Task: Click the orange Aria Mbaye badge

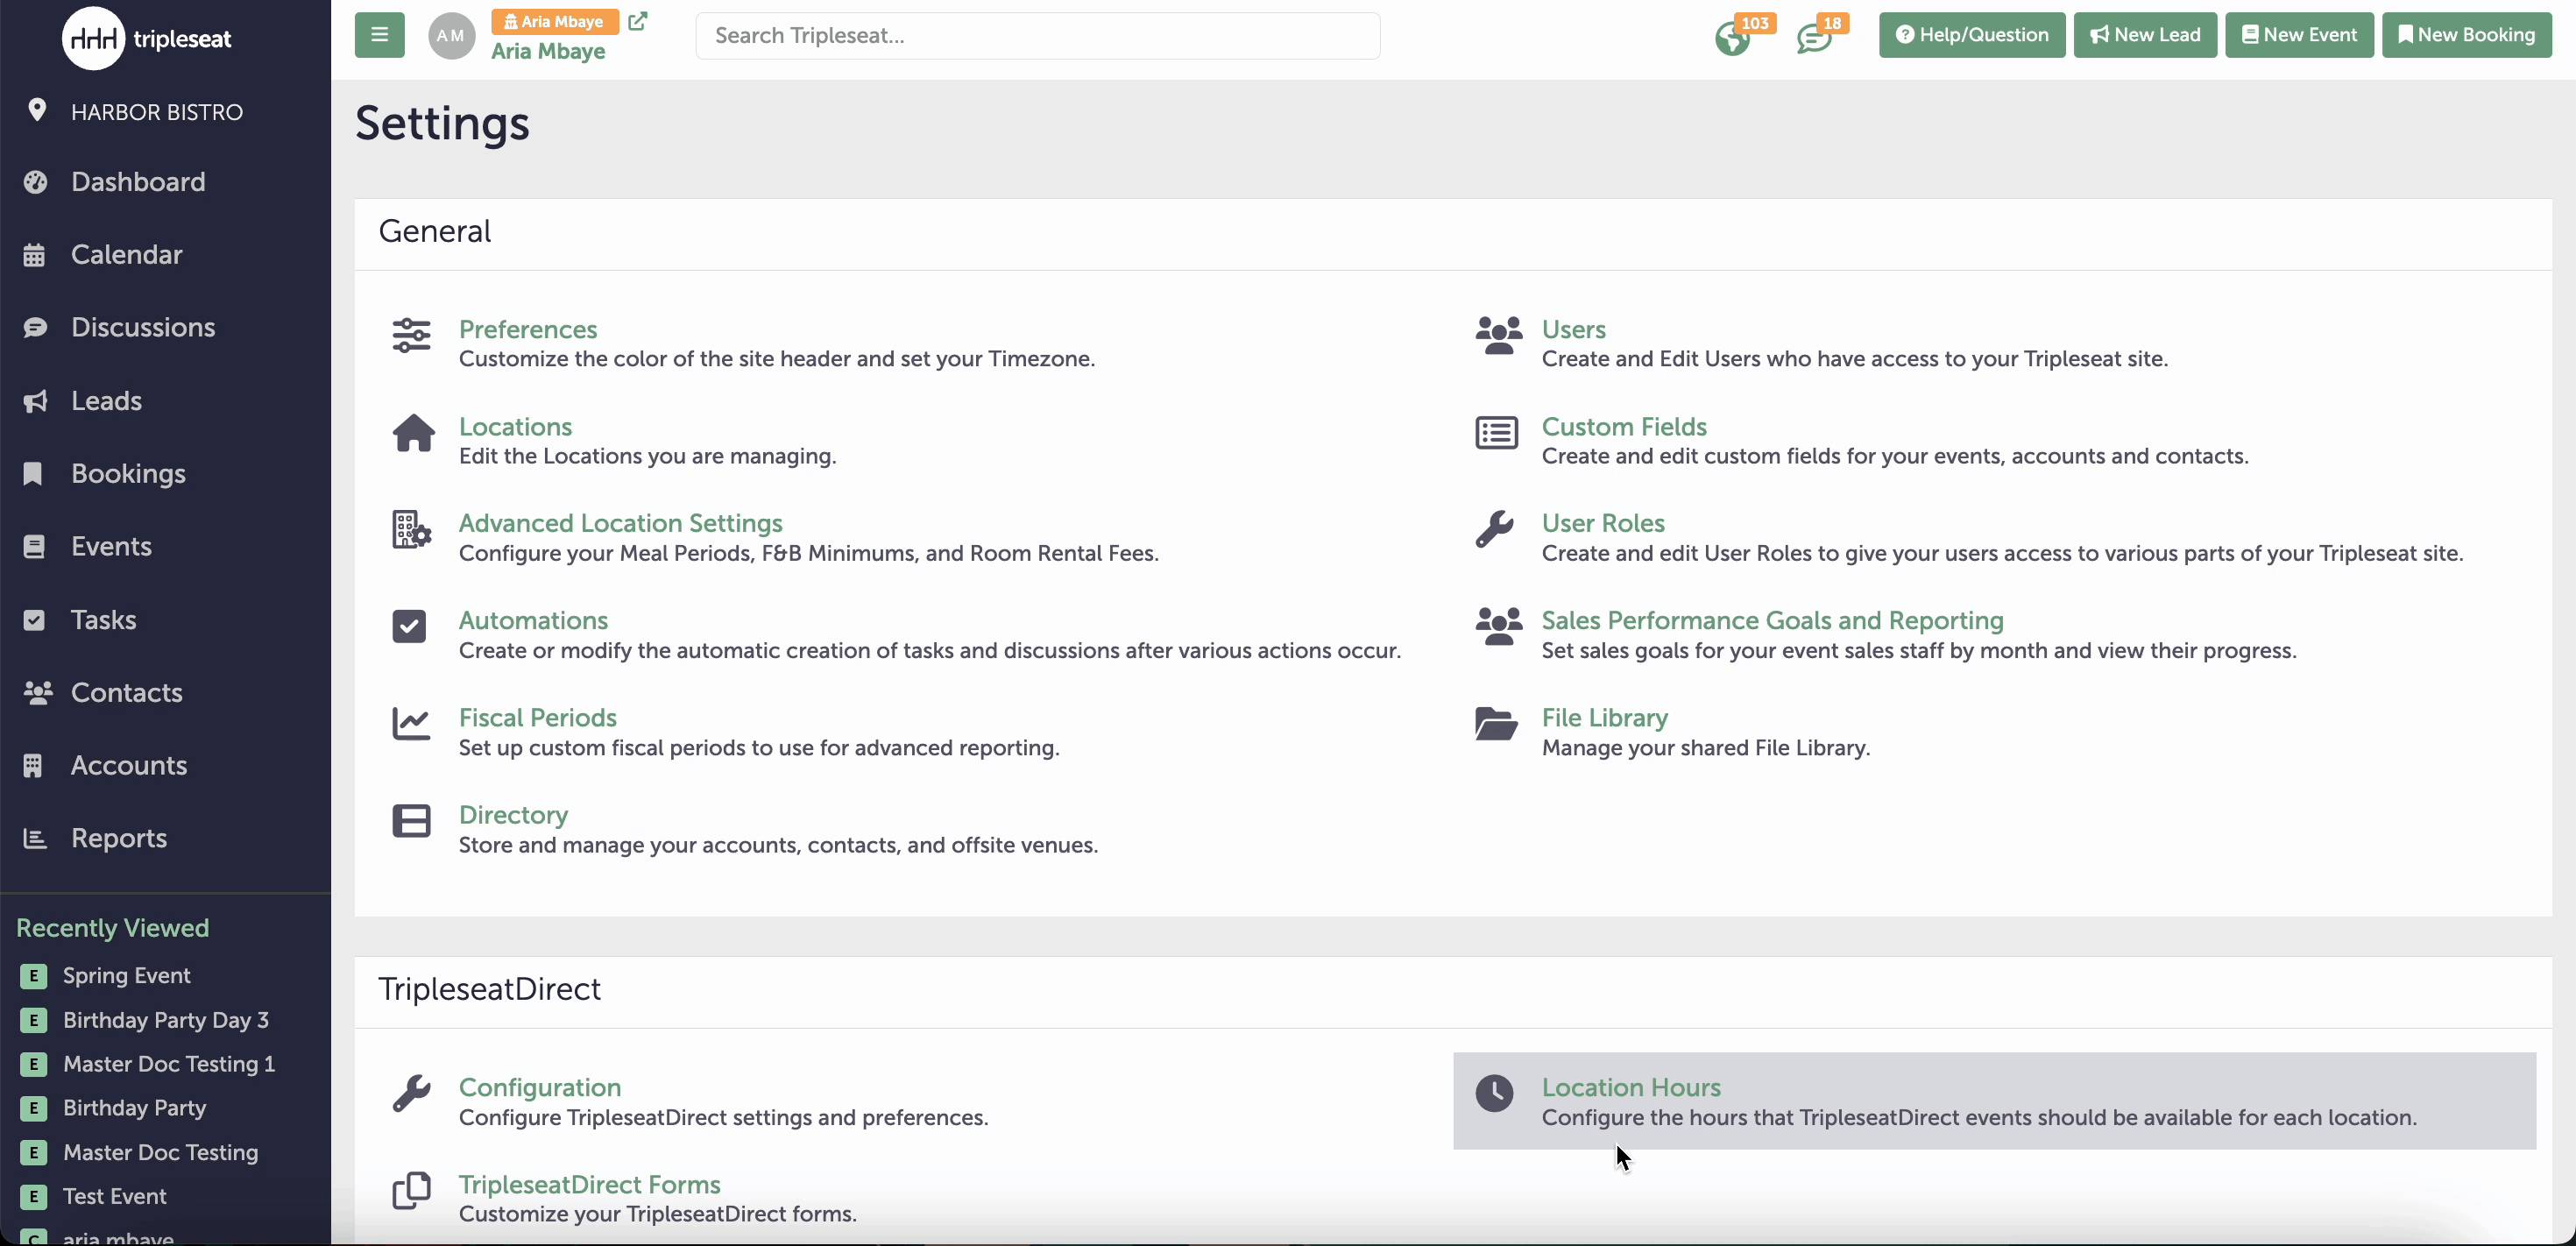Action: tap(555, 21)
